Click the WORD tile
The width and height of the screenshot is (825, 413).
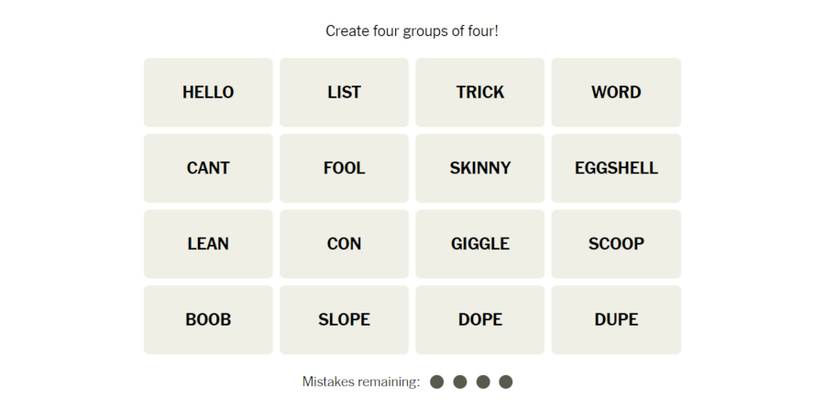tap(616, 92)
